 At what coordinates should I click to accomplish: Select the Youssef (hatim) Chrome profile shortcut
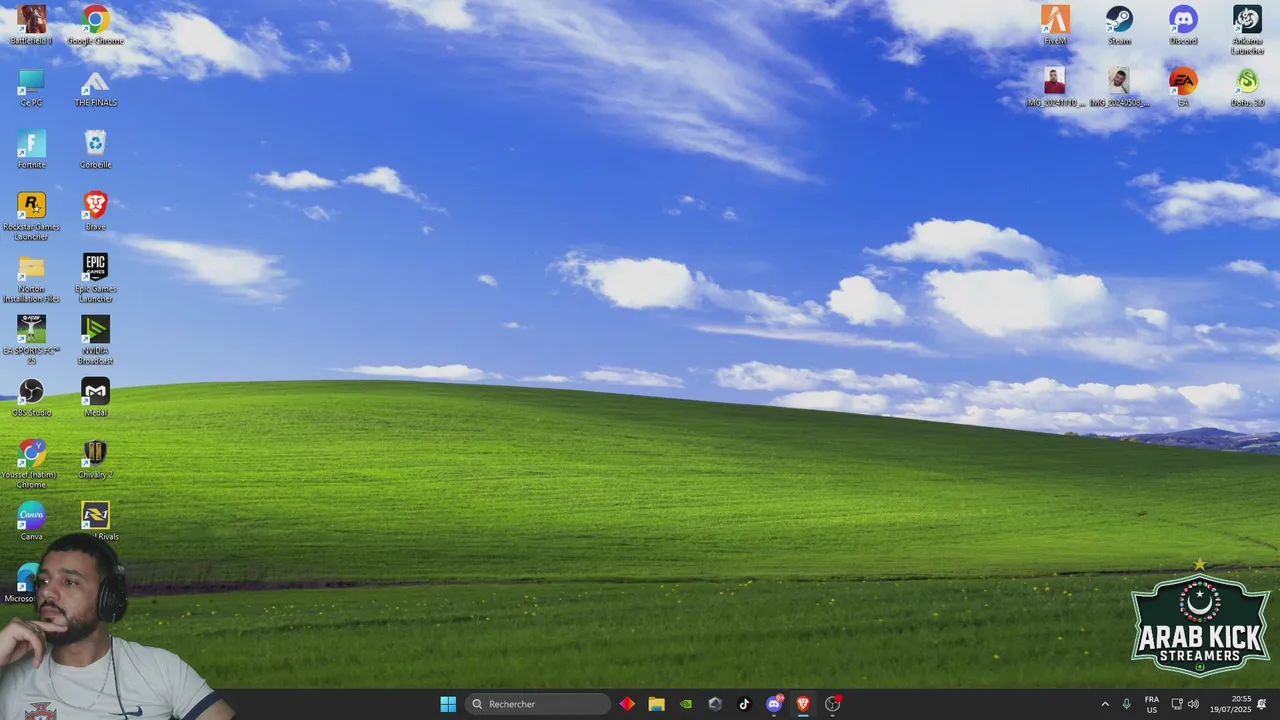(31, 464)
